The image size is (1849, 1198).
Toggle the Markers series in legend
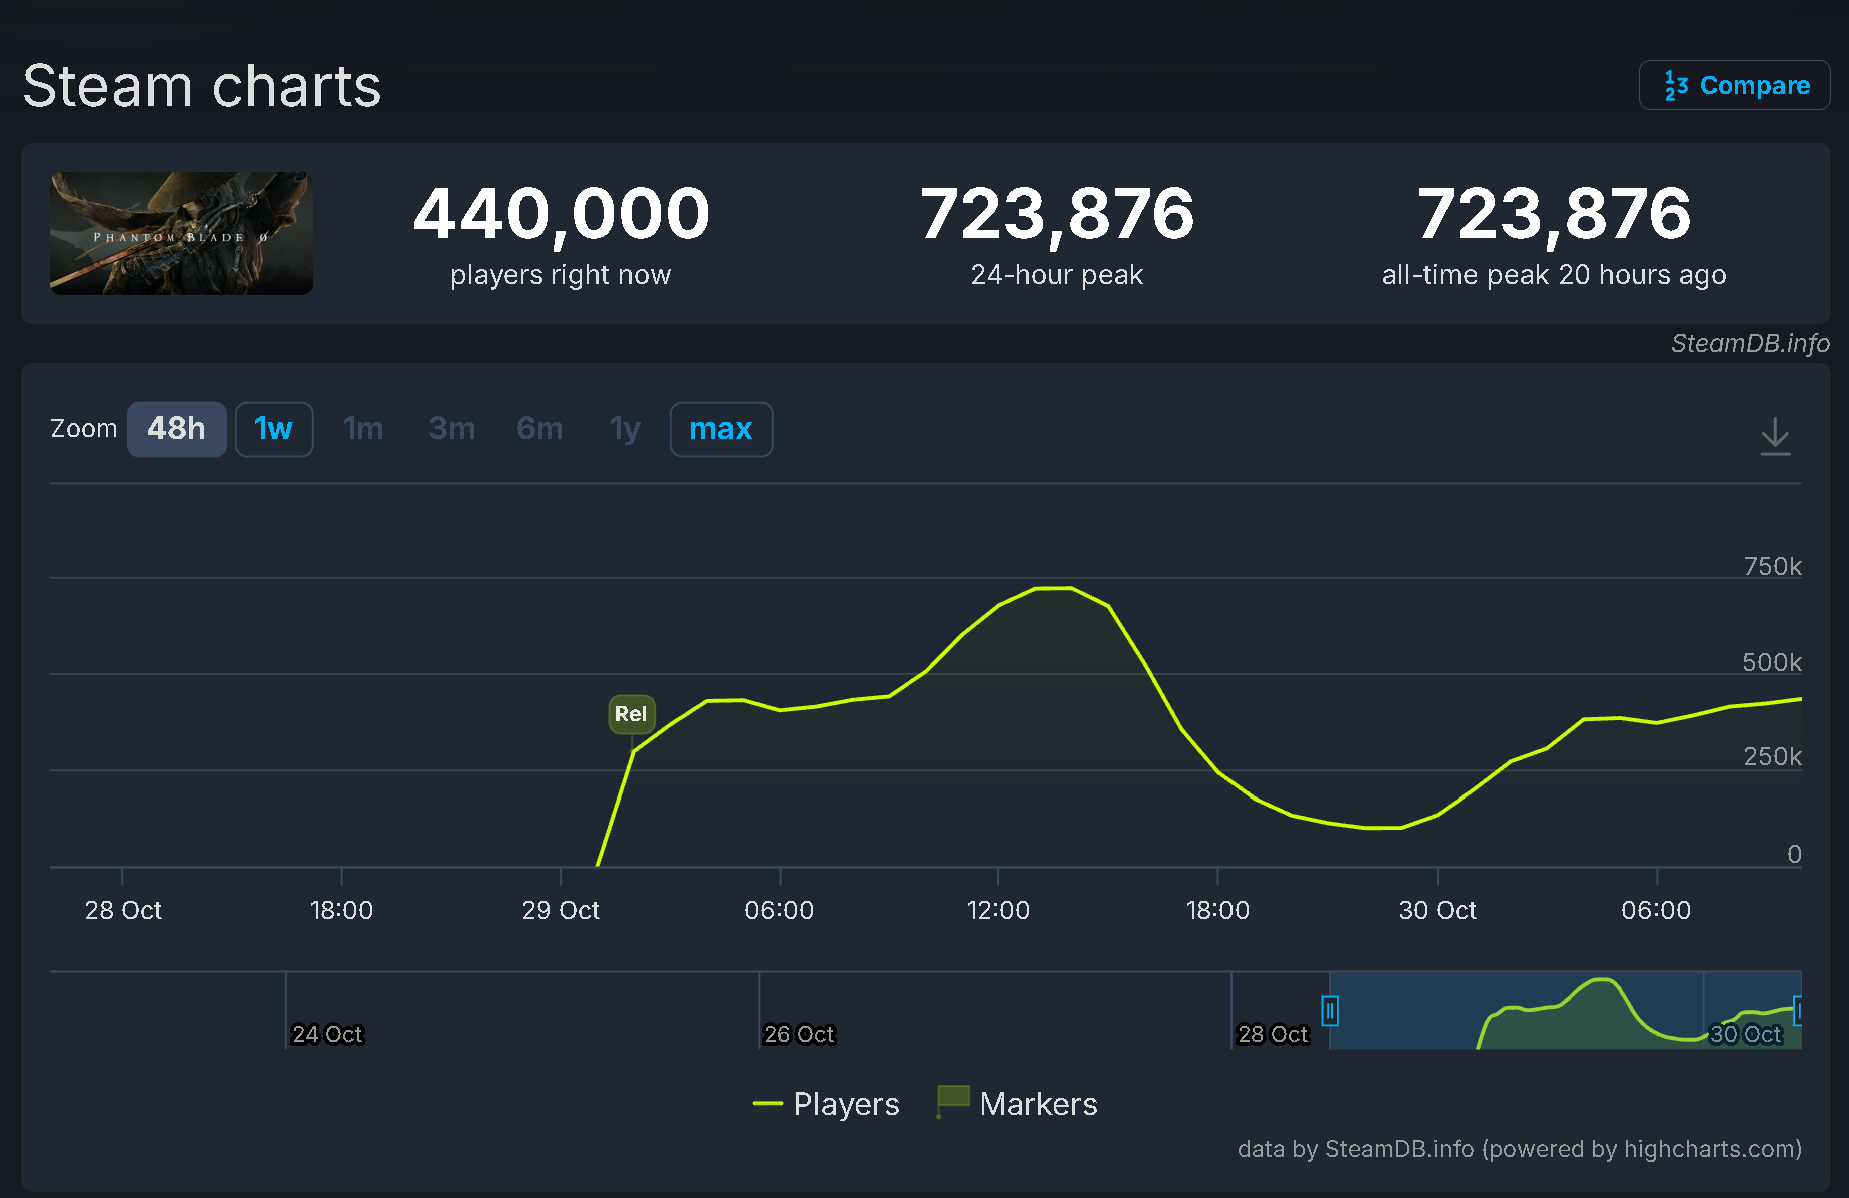pos(1017,1104)
